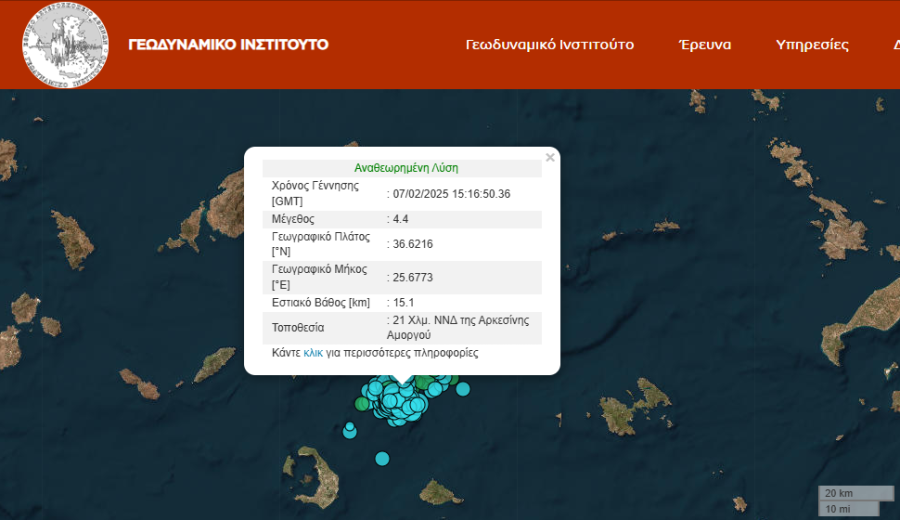Click the Γεωγραφικό Μήκος label
900x520 pixels.
pos(319,277)
